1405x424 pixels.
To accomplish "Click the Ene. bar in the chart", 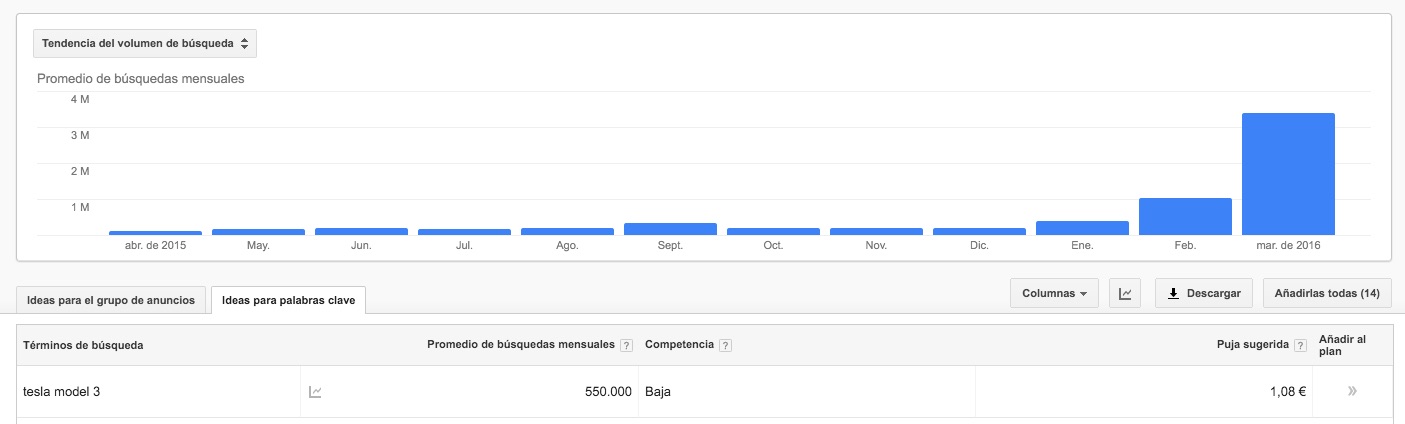I will [1082, 228].
